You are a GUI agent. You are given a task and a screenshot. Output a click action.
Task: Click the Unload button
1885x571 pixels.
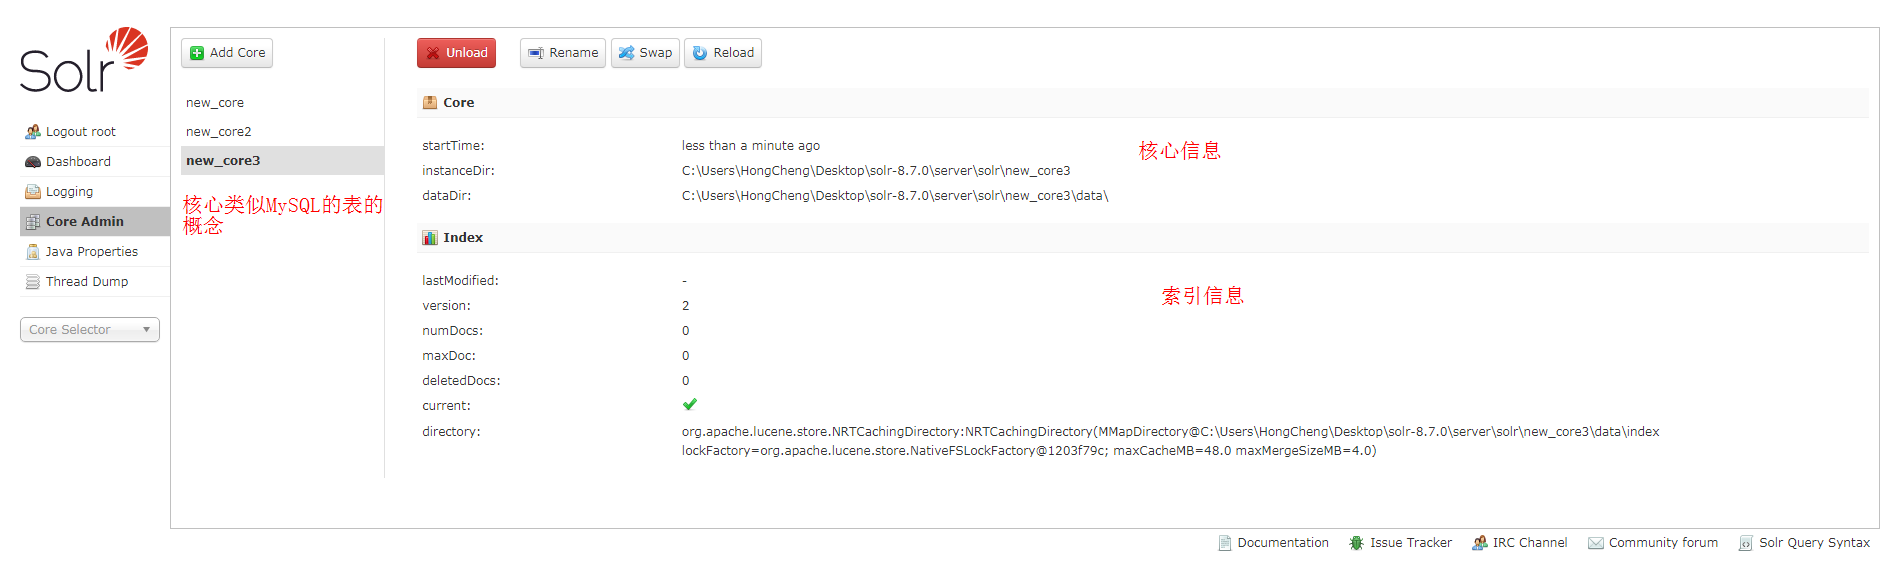click(x=456, y=53)
